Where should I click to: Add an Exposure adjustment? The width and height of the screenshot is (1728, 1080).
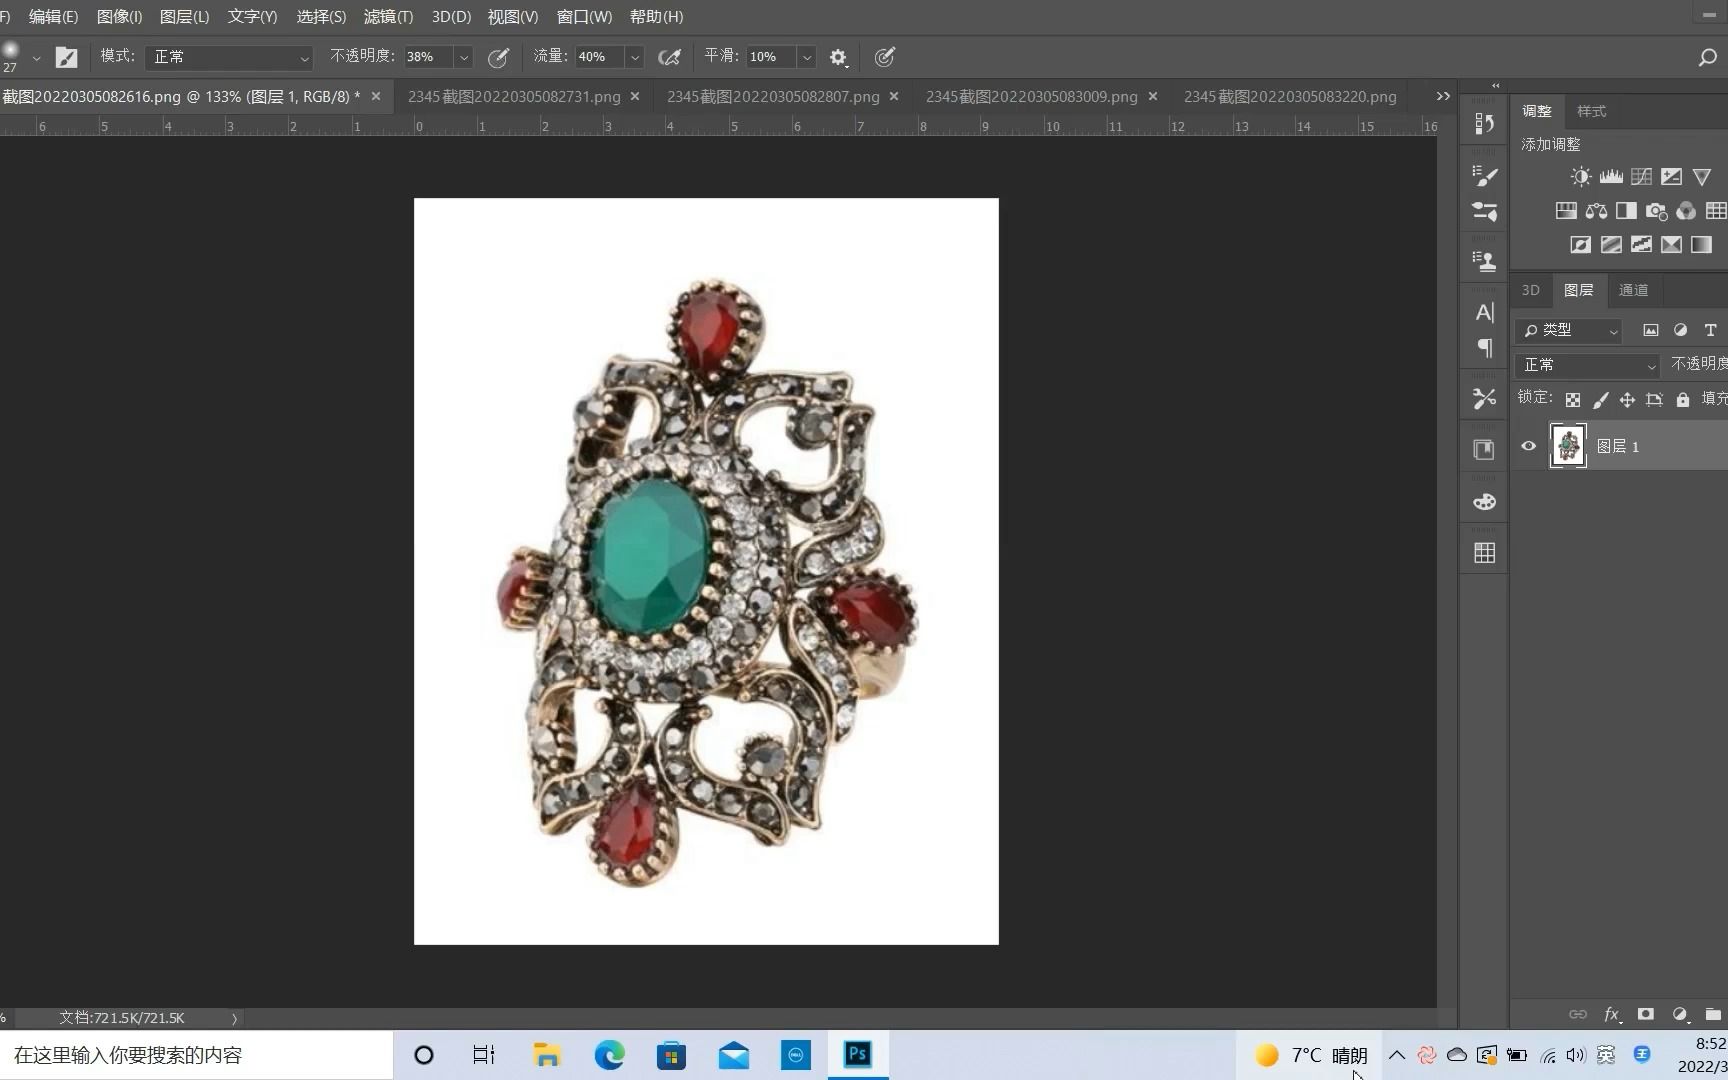pyautogui.click(x=1671, y=177)
